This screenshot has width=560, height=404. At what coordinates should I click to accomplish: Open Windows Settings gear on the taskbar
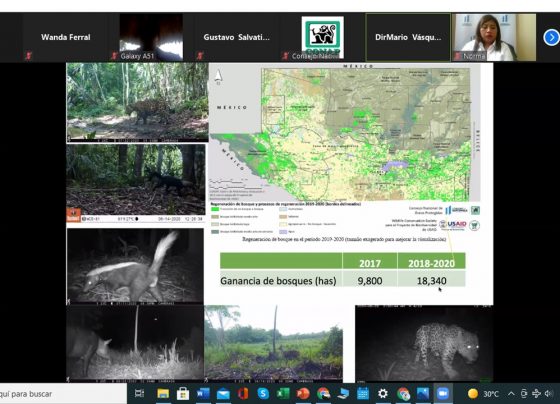point(383,394)
